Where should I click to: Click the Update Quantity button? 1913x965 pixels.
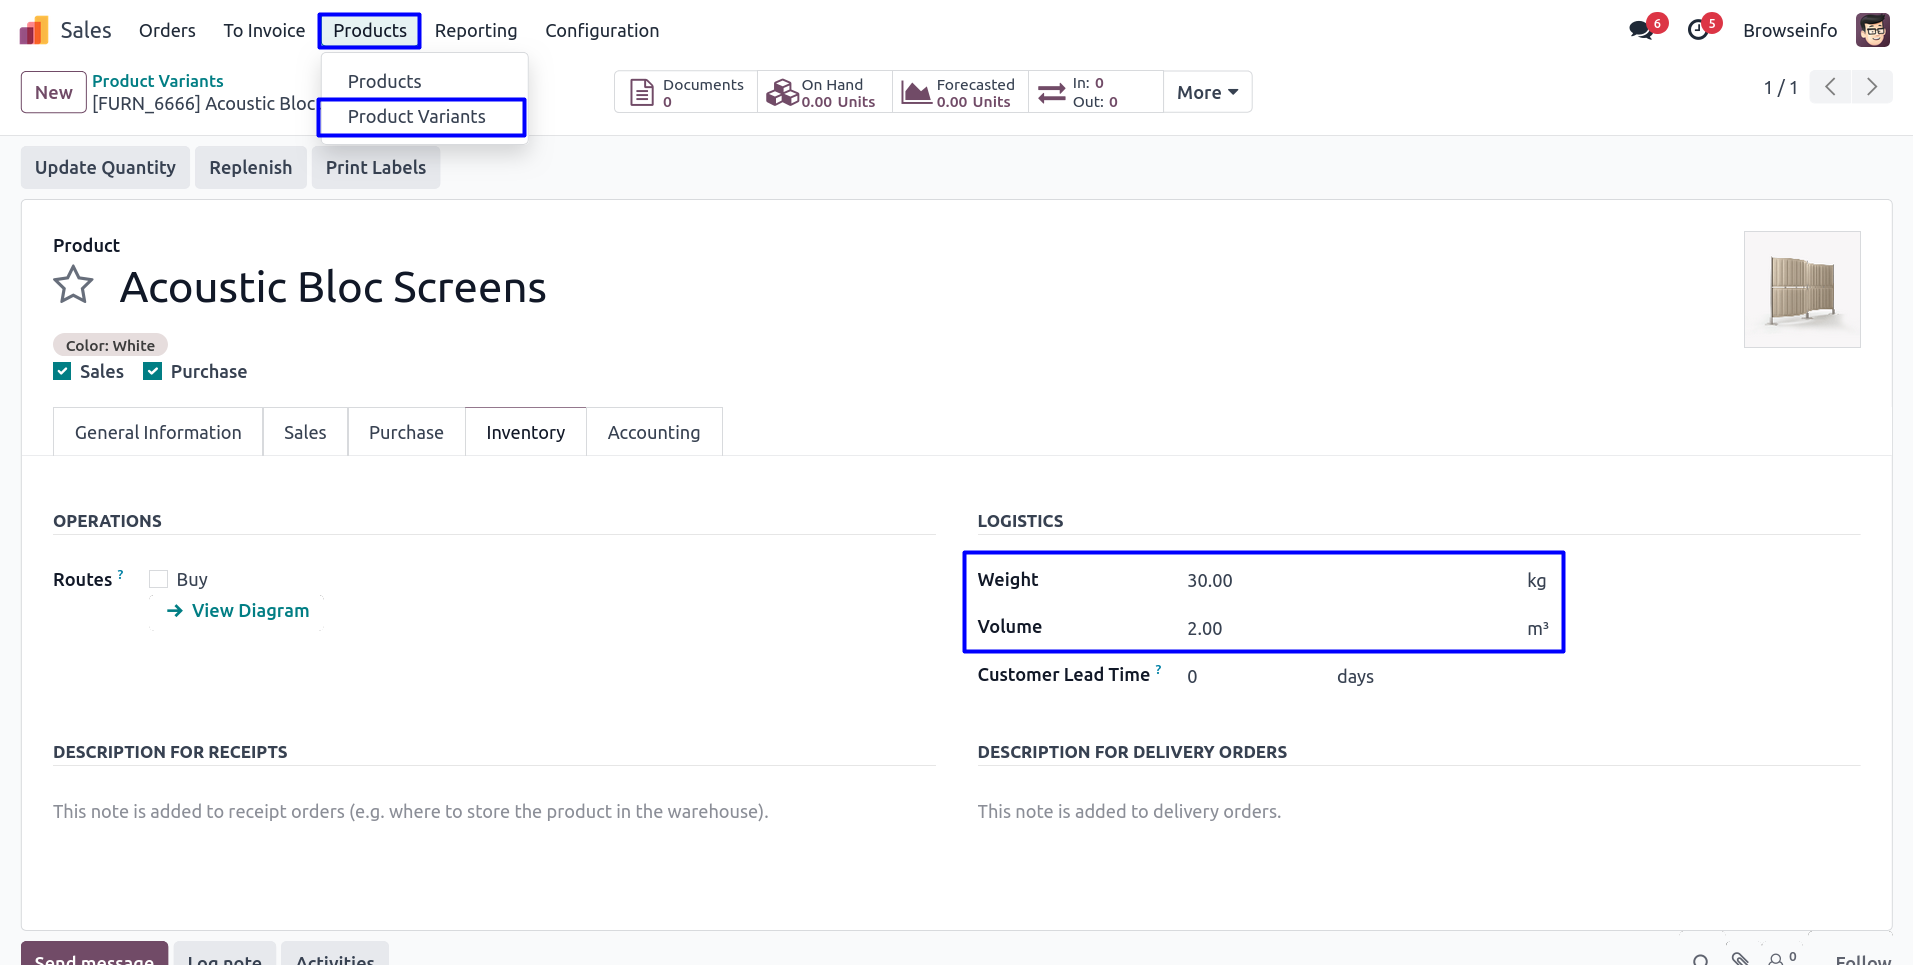pyautogui.click(x=105, y=168)
